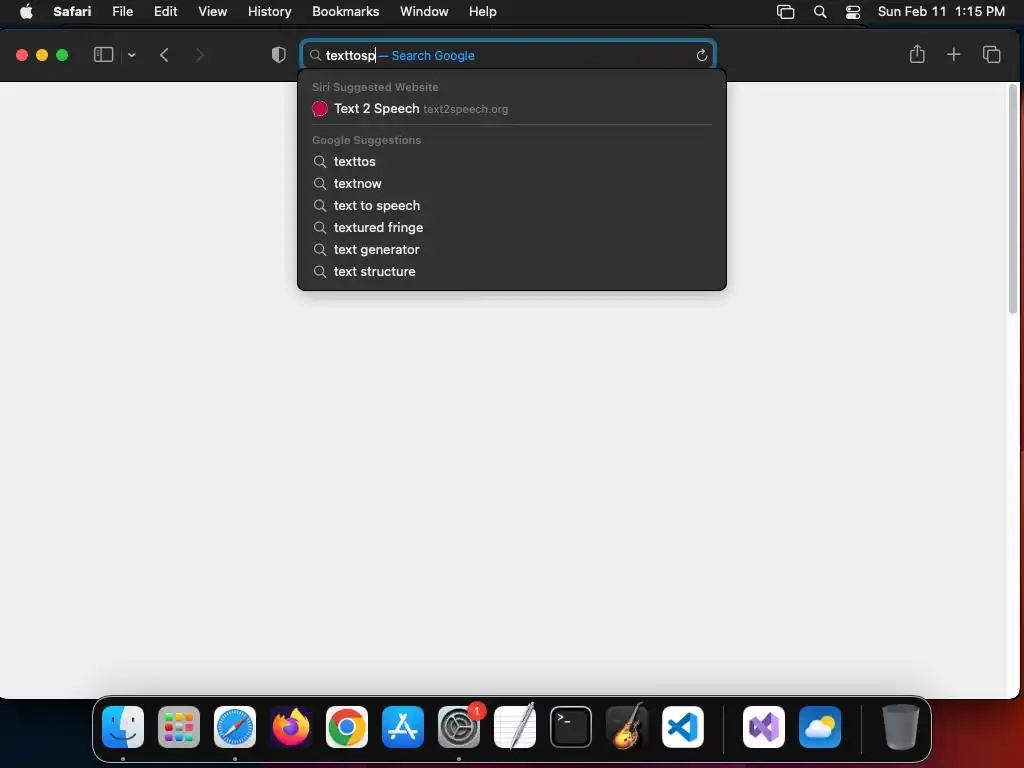Open the Share button in Safari toolbar
The height and width of the screenshot is (768, 1024).
(x=917, y=54)
